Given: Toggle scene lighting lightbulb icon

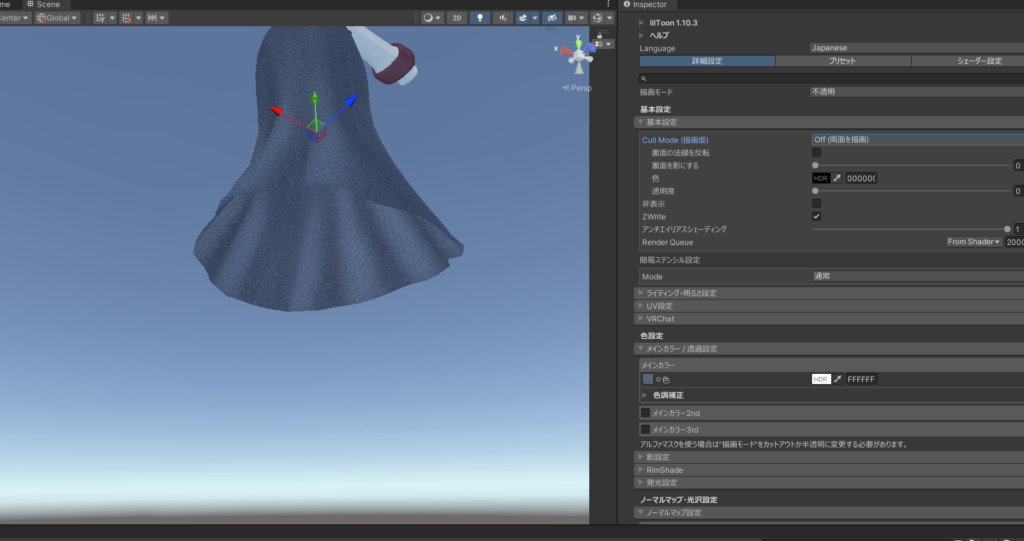Looking at the screenshot, I should click(x=480, y=18).
